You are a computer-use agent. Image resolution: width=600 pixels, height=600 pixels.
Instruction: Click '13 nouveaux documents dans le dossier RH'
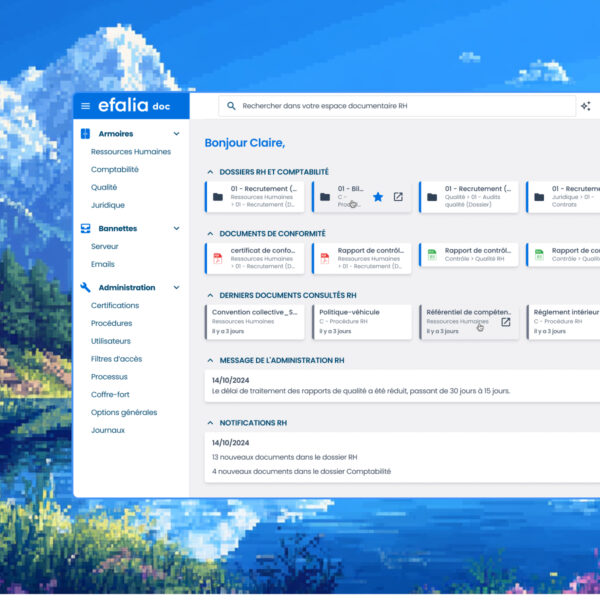[285, 457]
